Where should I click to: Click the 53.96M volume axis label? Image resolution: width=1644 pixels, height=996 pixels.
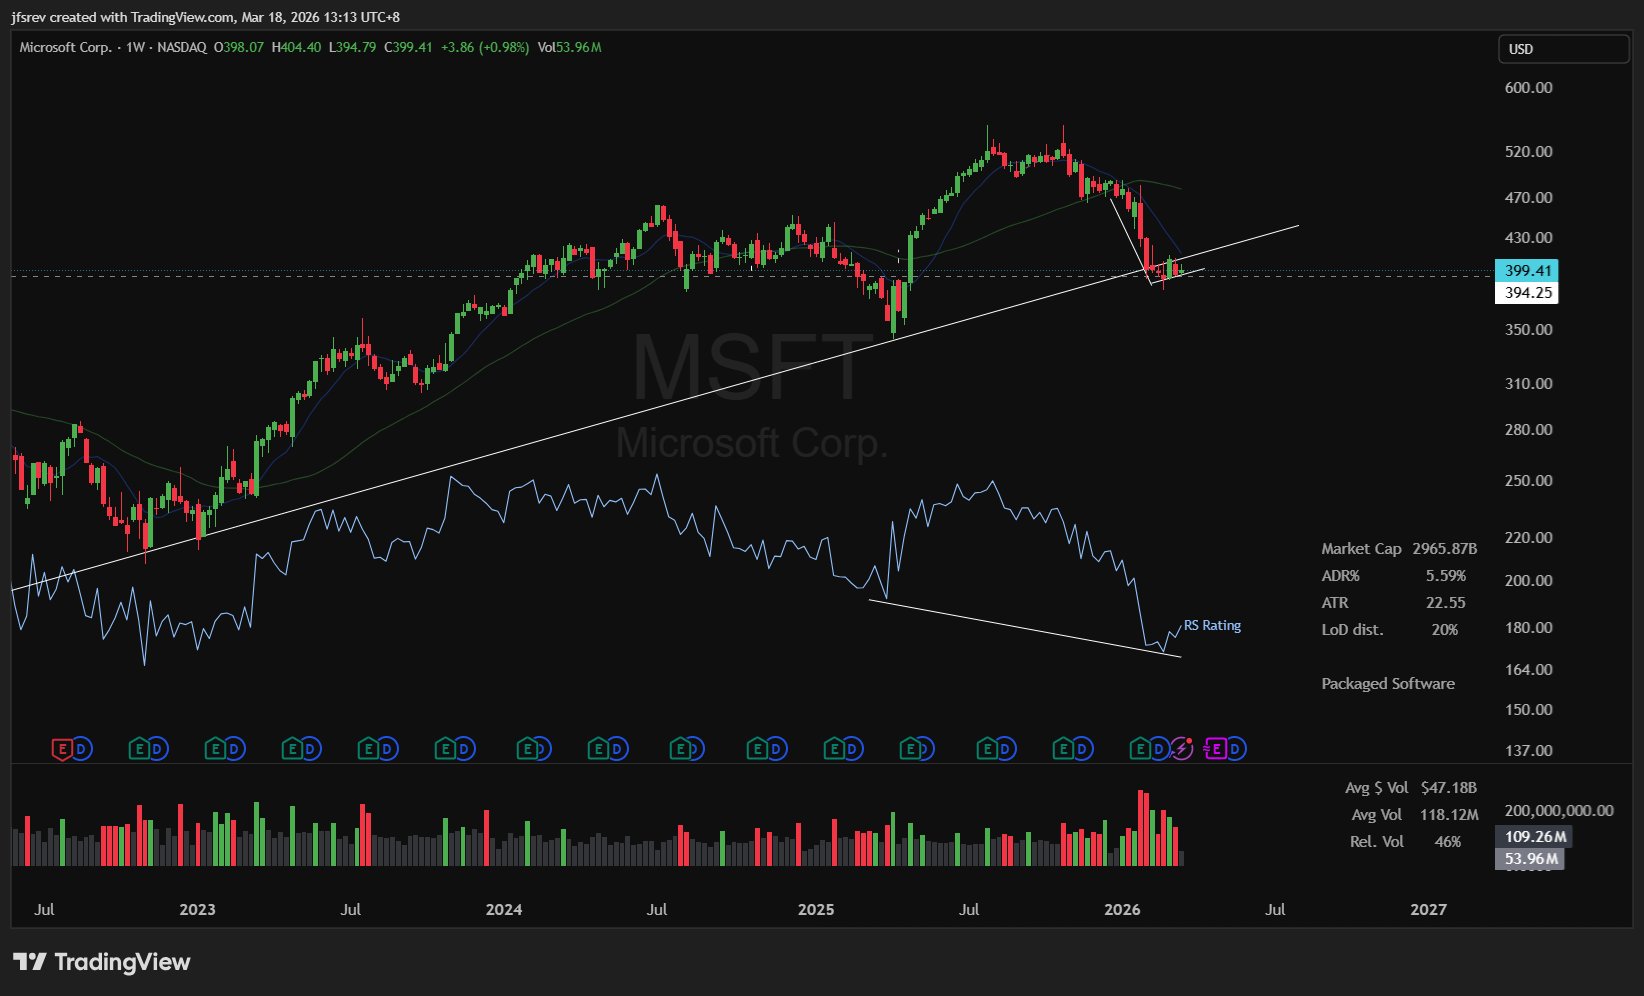click(x=1531, y=858)
